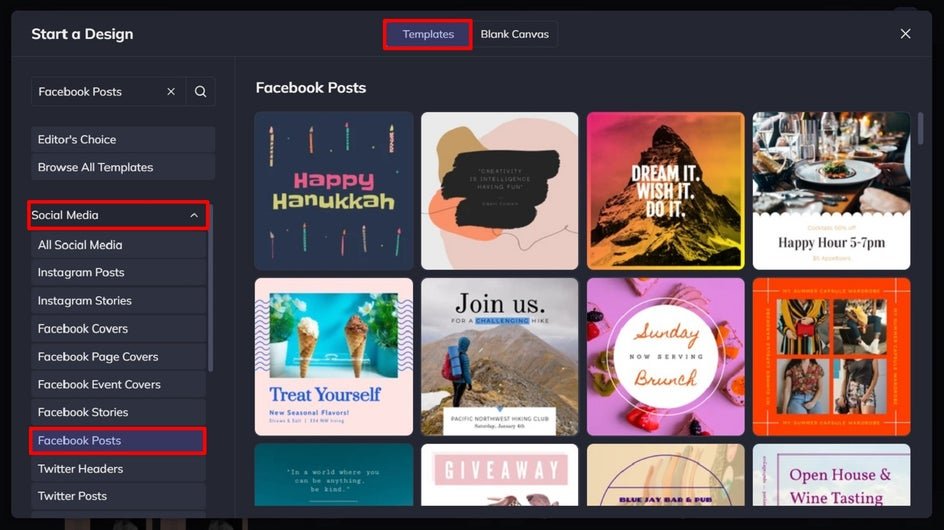The height and width of the screenshot is (530, 944).
Task: Click the template gallery vertical scrollbar
Action: 921,130
